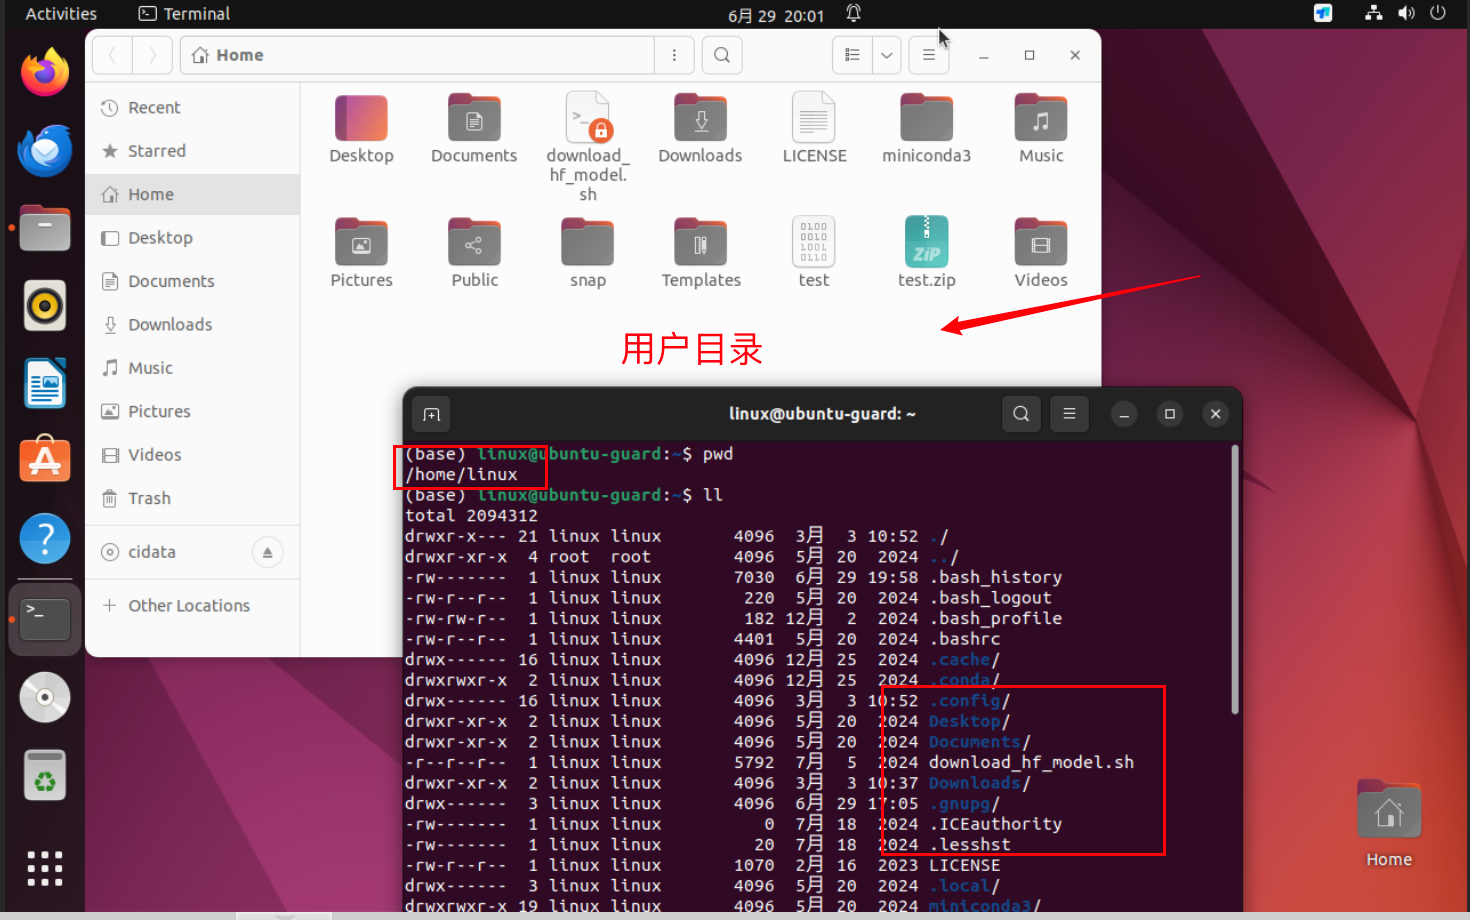The width and height of the screenshot is (1470, 920).
Task: Expand the view options dropdown arrow
Action: pyautogui.click(x=886, y=55)
